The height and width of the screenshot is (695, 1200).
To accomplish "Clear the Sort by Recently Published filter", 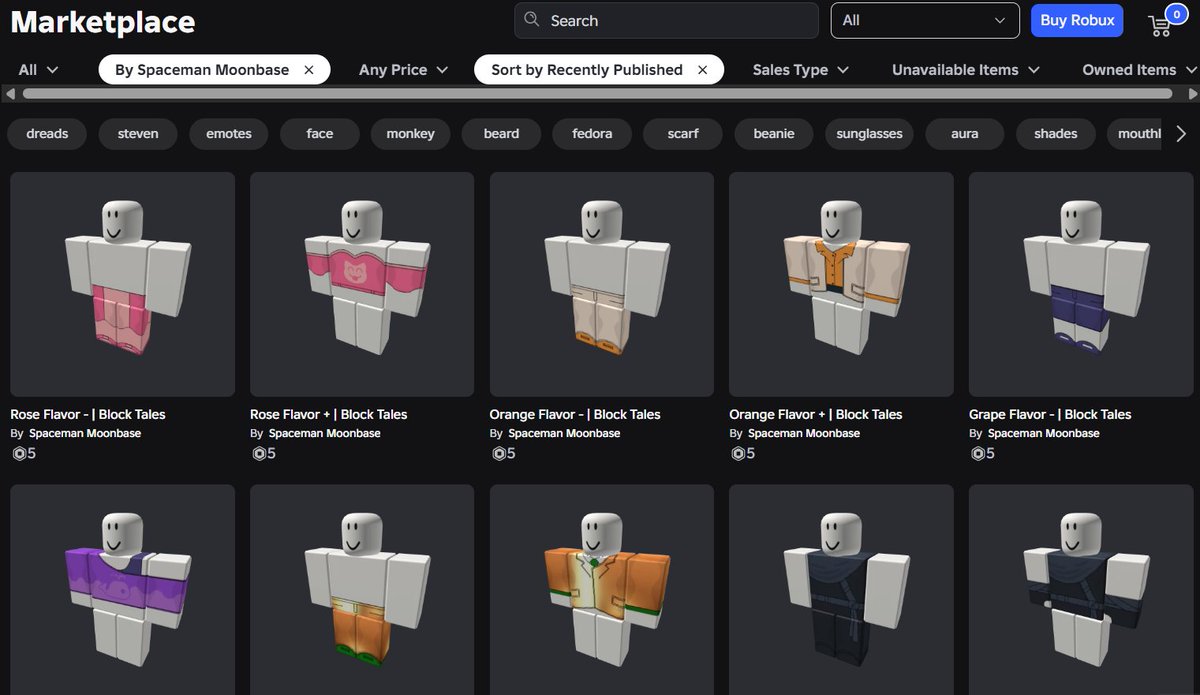I will pos(703,70).
